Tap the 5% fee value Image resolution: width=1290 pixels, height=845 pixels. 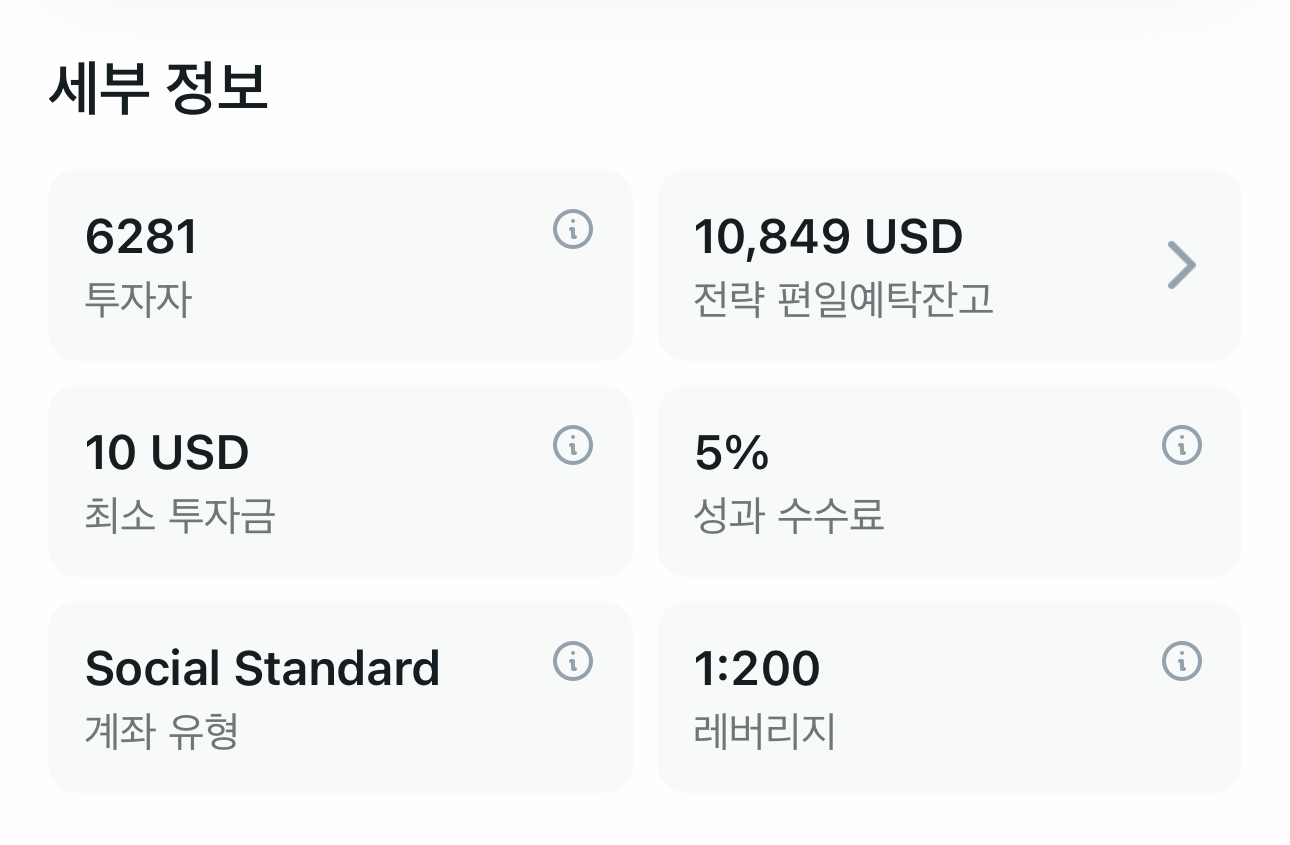tap(731, 453)
